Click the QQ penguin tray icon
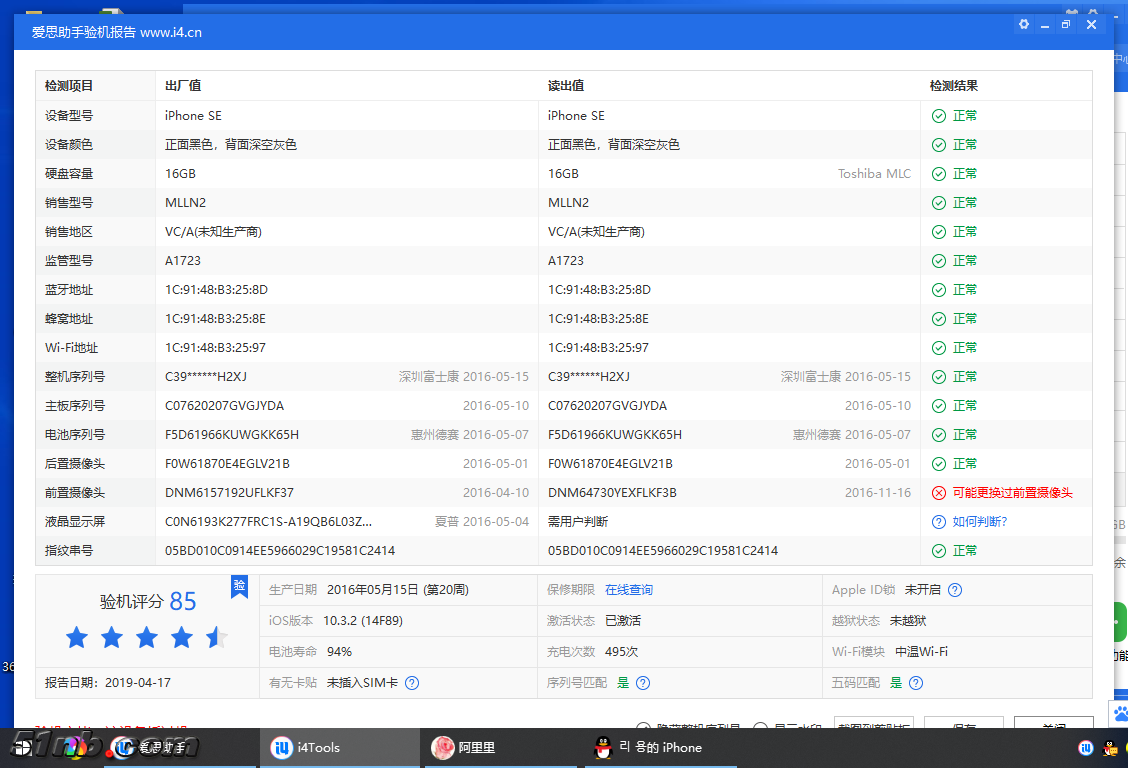This screenshot has width=1128, height=768. point(1110,747)
